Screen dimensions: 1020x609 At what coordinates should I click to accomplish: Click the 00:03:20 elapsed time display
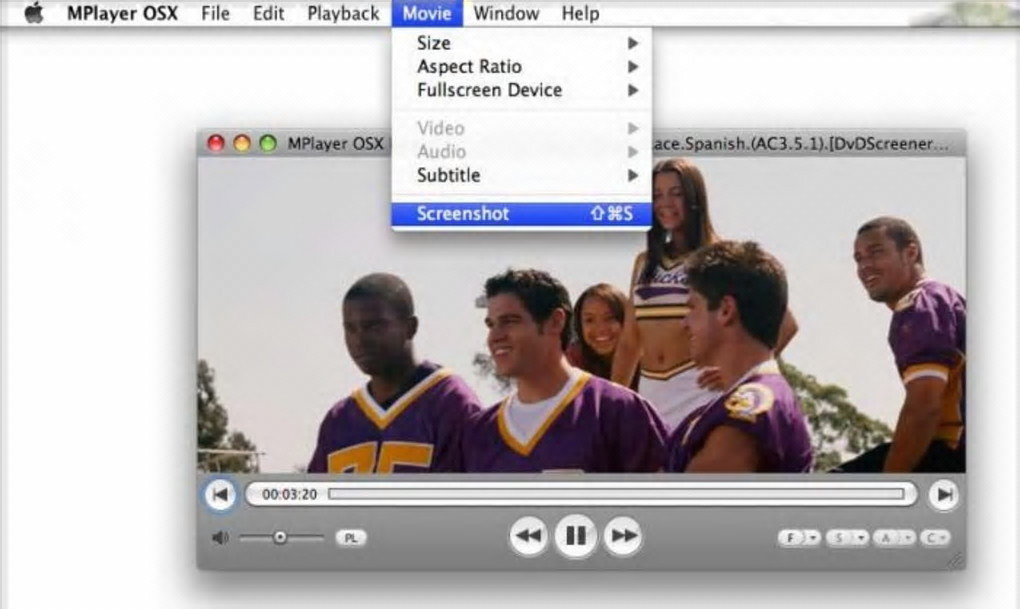coord(289,494)
